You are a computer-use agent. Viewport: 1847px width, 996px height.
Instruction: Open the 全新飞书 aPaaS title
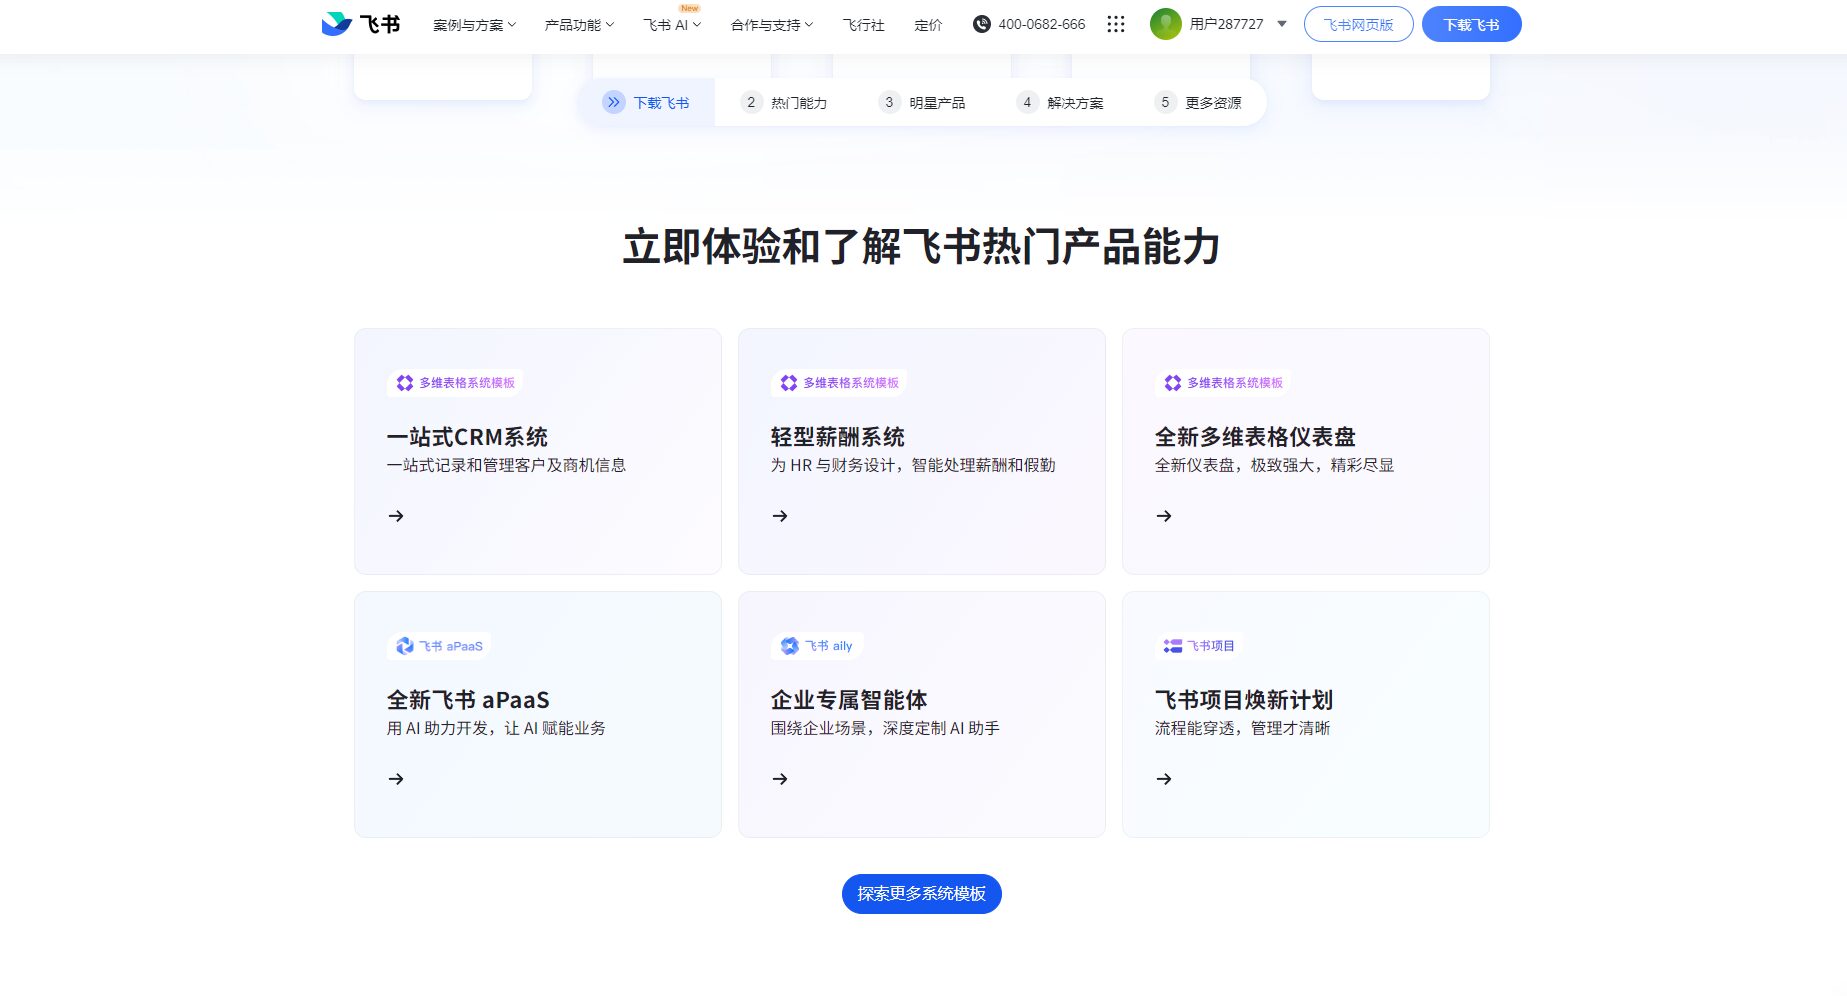468,700
